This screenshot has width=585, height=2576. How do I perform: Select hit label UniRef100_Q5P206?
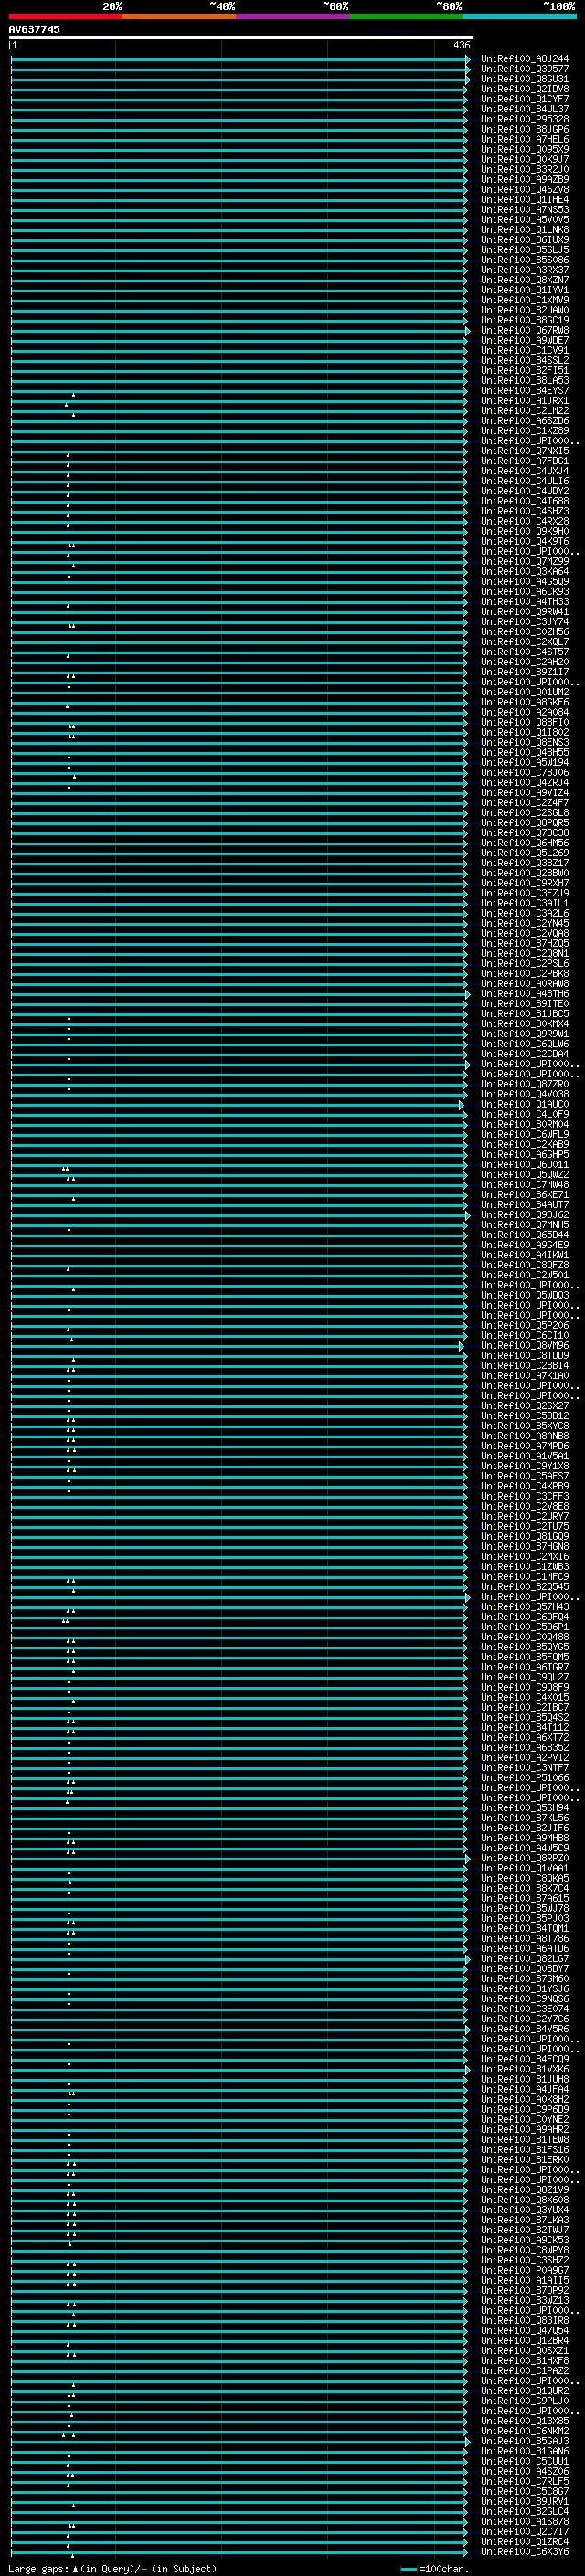(x=524, y=1325)
